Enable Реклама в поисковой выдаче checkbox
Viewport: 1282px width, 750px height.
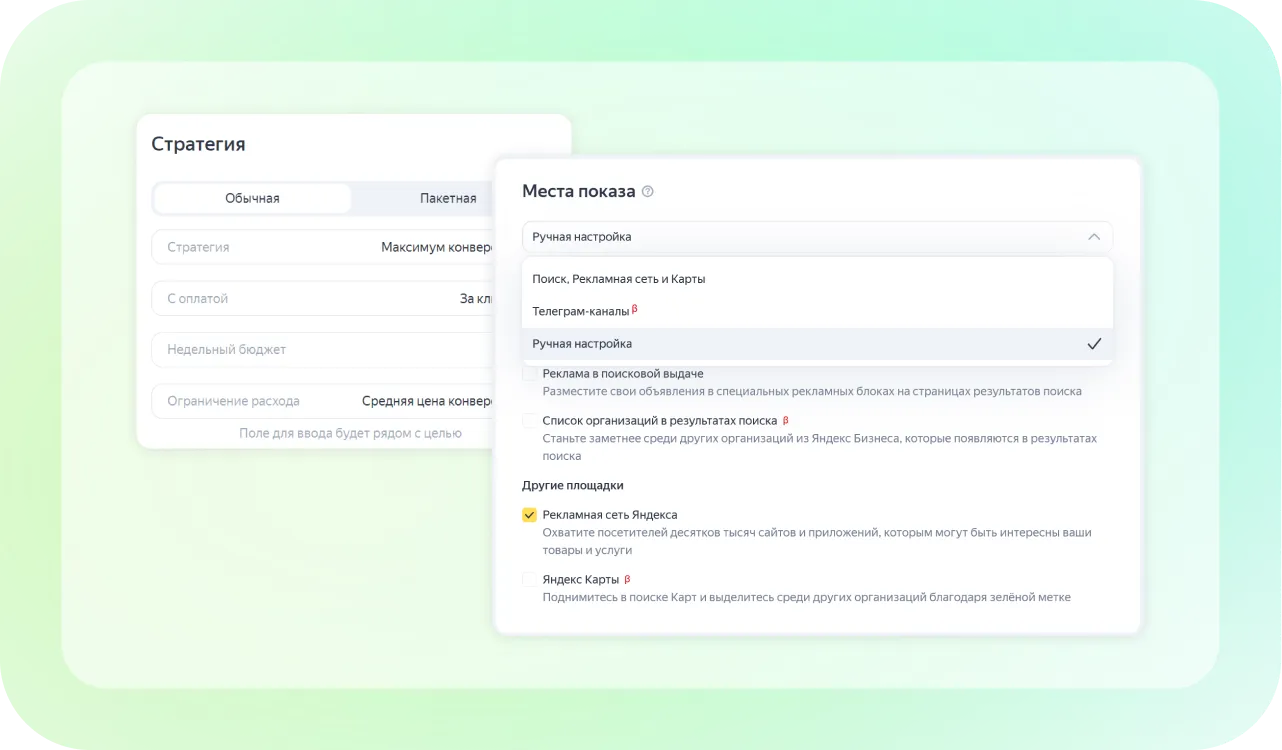click(530, 374)
